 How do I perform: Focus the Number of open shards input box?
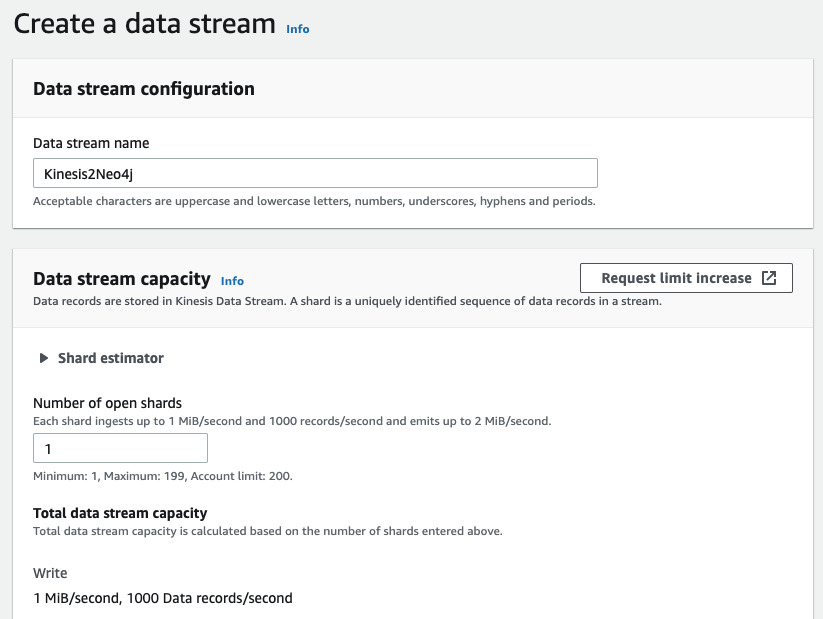click(x=120, y=448)
